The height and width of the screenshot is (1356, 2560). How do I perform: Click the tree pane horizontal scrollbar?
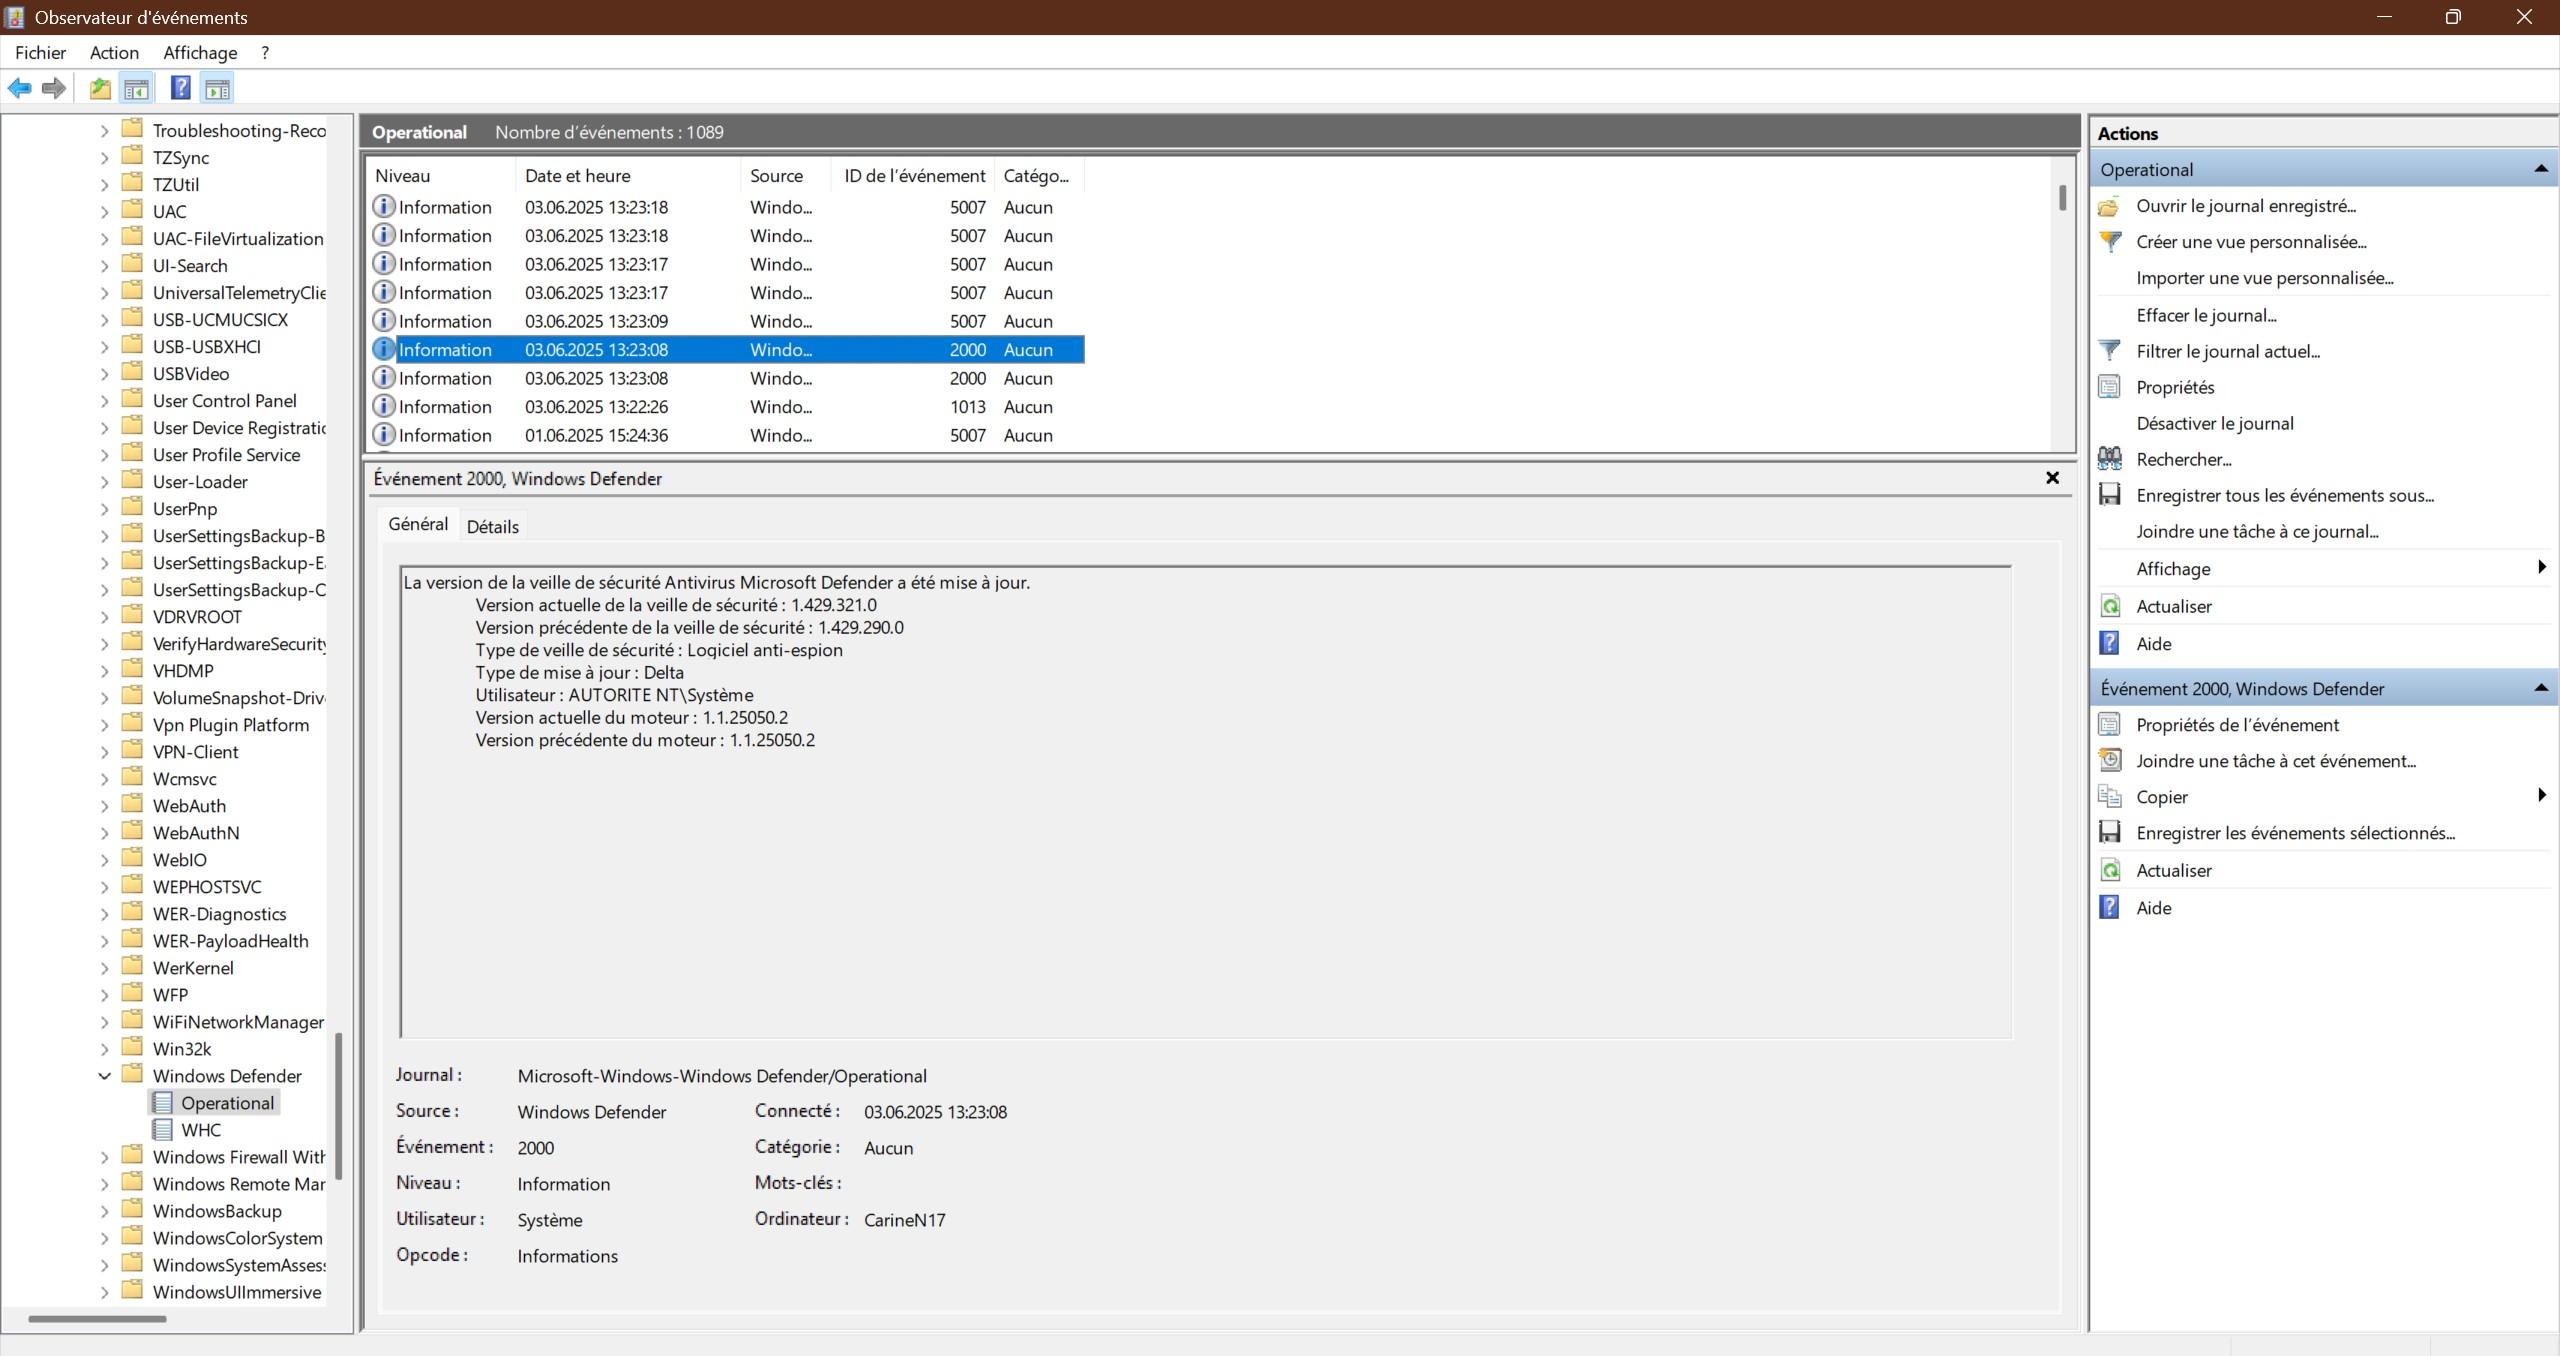pyautogui.click(x=97, y=1319)
